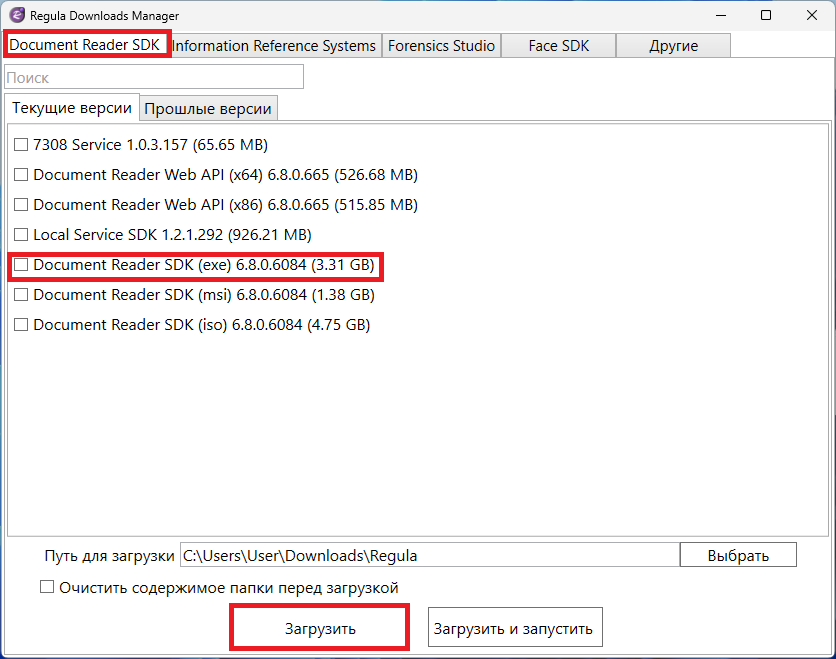836x659 pixels.
Task: Minimize the Regula Downloads Manager window
Action: tap(721, 15)
